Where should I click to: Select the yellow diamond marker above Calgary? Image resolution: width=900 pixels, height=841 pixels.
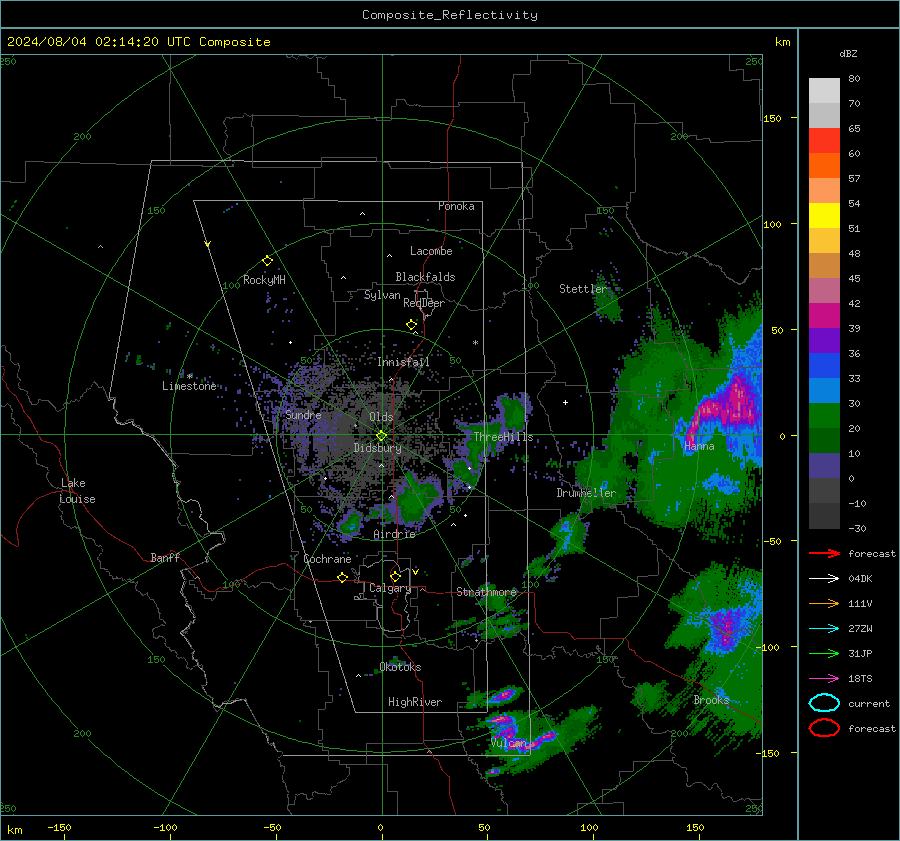tap(395, 576)
